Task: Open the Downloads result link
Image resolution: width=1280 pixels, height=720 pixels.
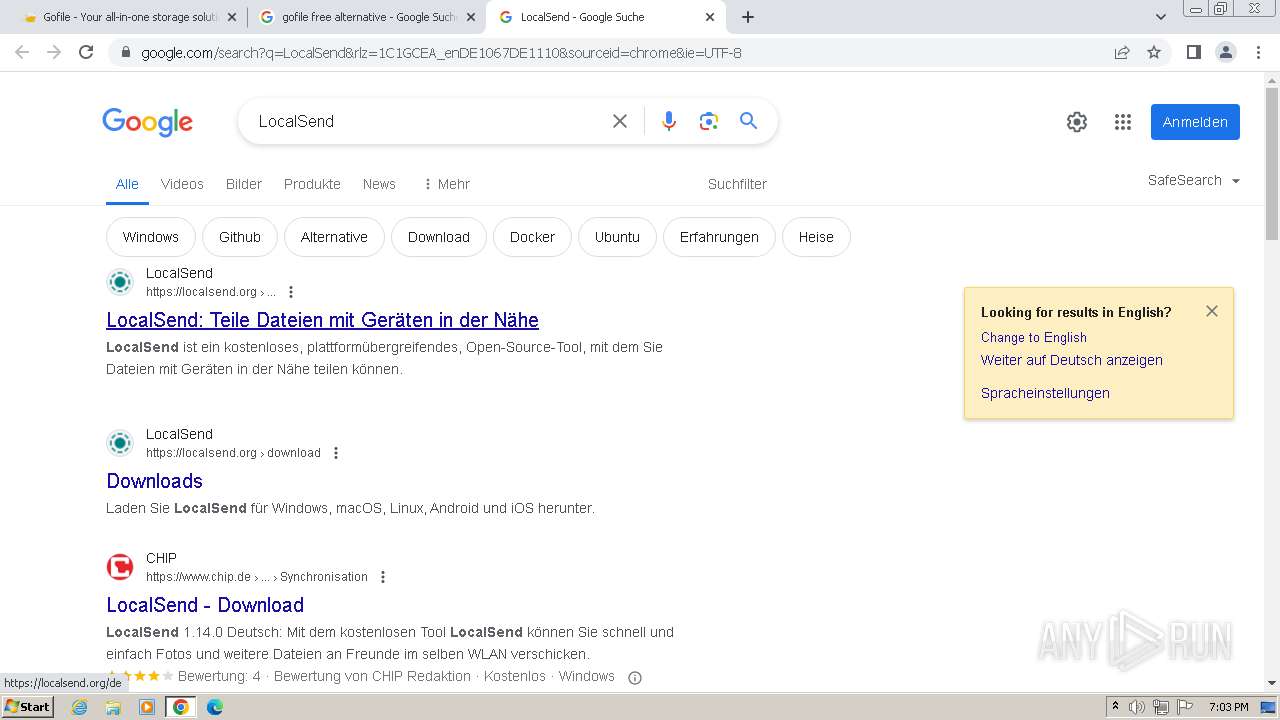Action: [x=154, y=481]
